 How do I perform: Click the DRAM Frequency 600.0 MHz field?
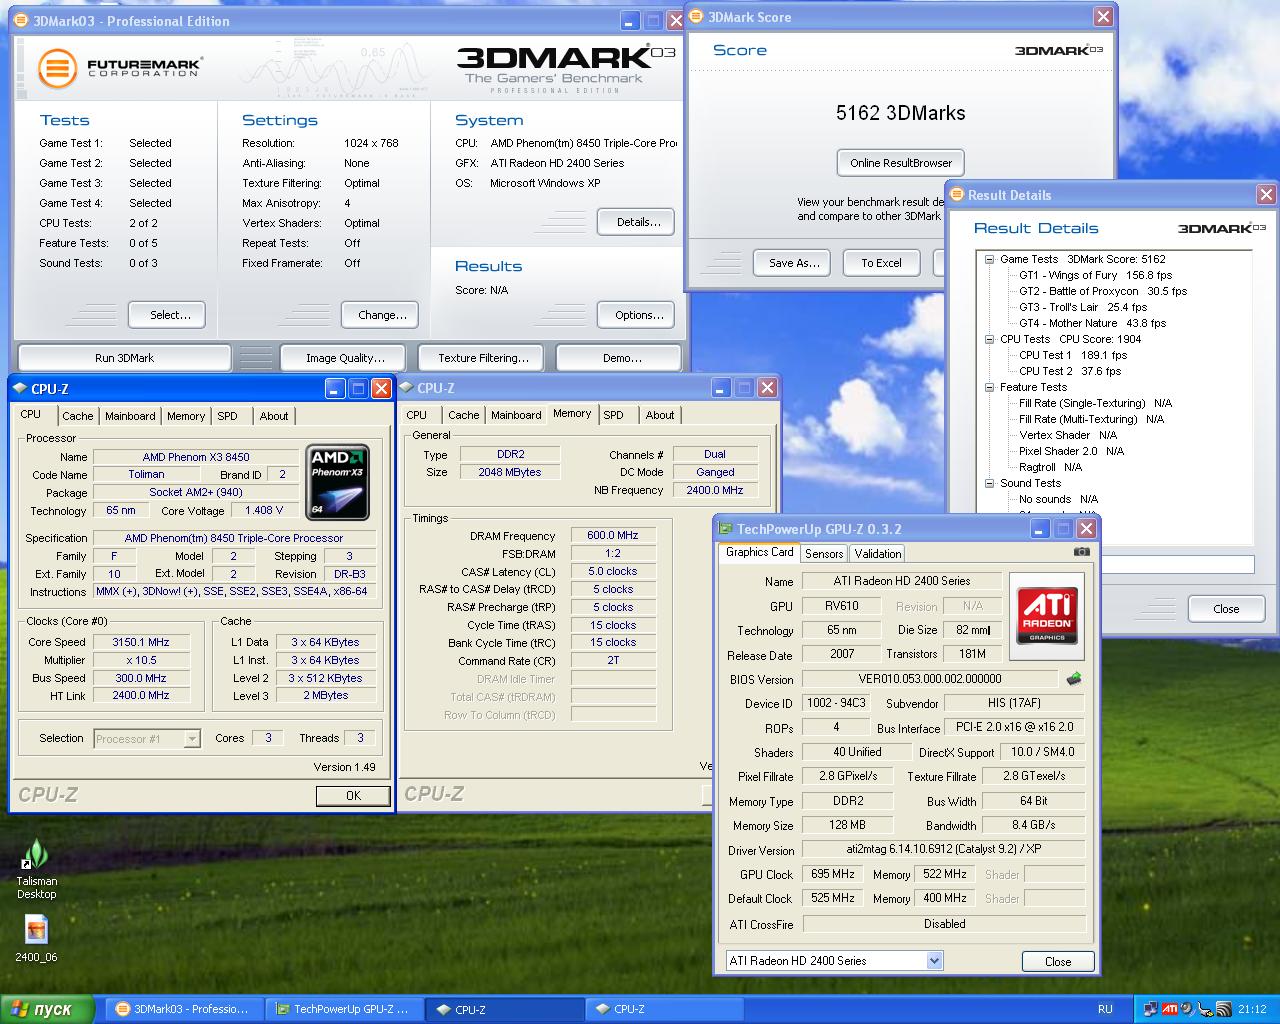click(x=612, y=536)
